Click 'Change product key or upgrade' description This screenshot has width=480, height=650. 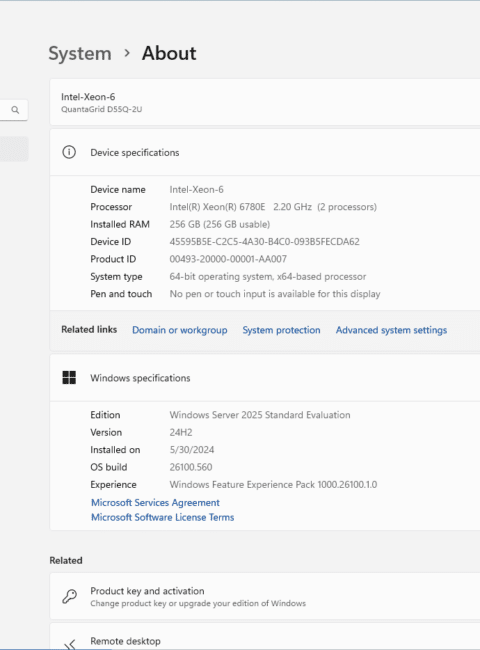click(198, 604)
